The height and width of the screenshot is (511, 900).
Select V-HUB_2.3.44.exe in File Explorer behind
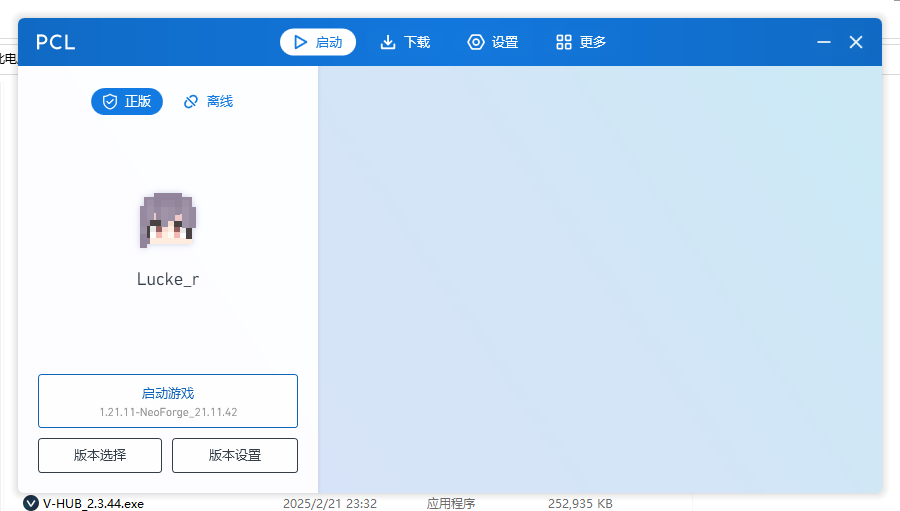pyautogui.click(x=94, y=504)
